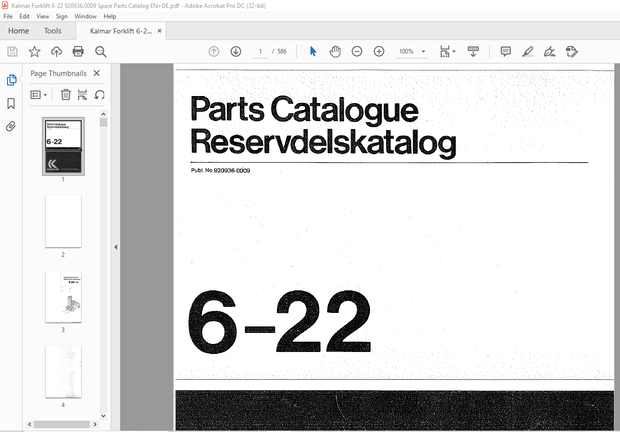Add a comment sticky note
The image size is (620, 432).
506,51
